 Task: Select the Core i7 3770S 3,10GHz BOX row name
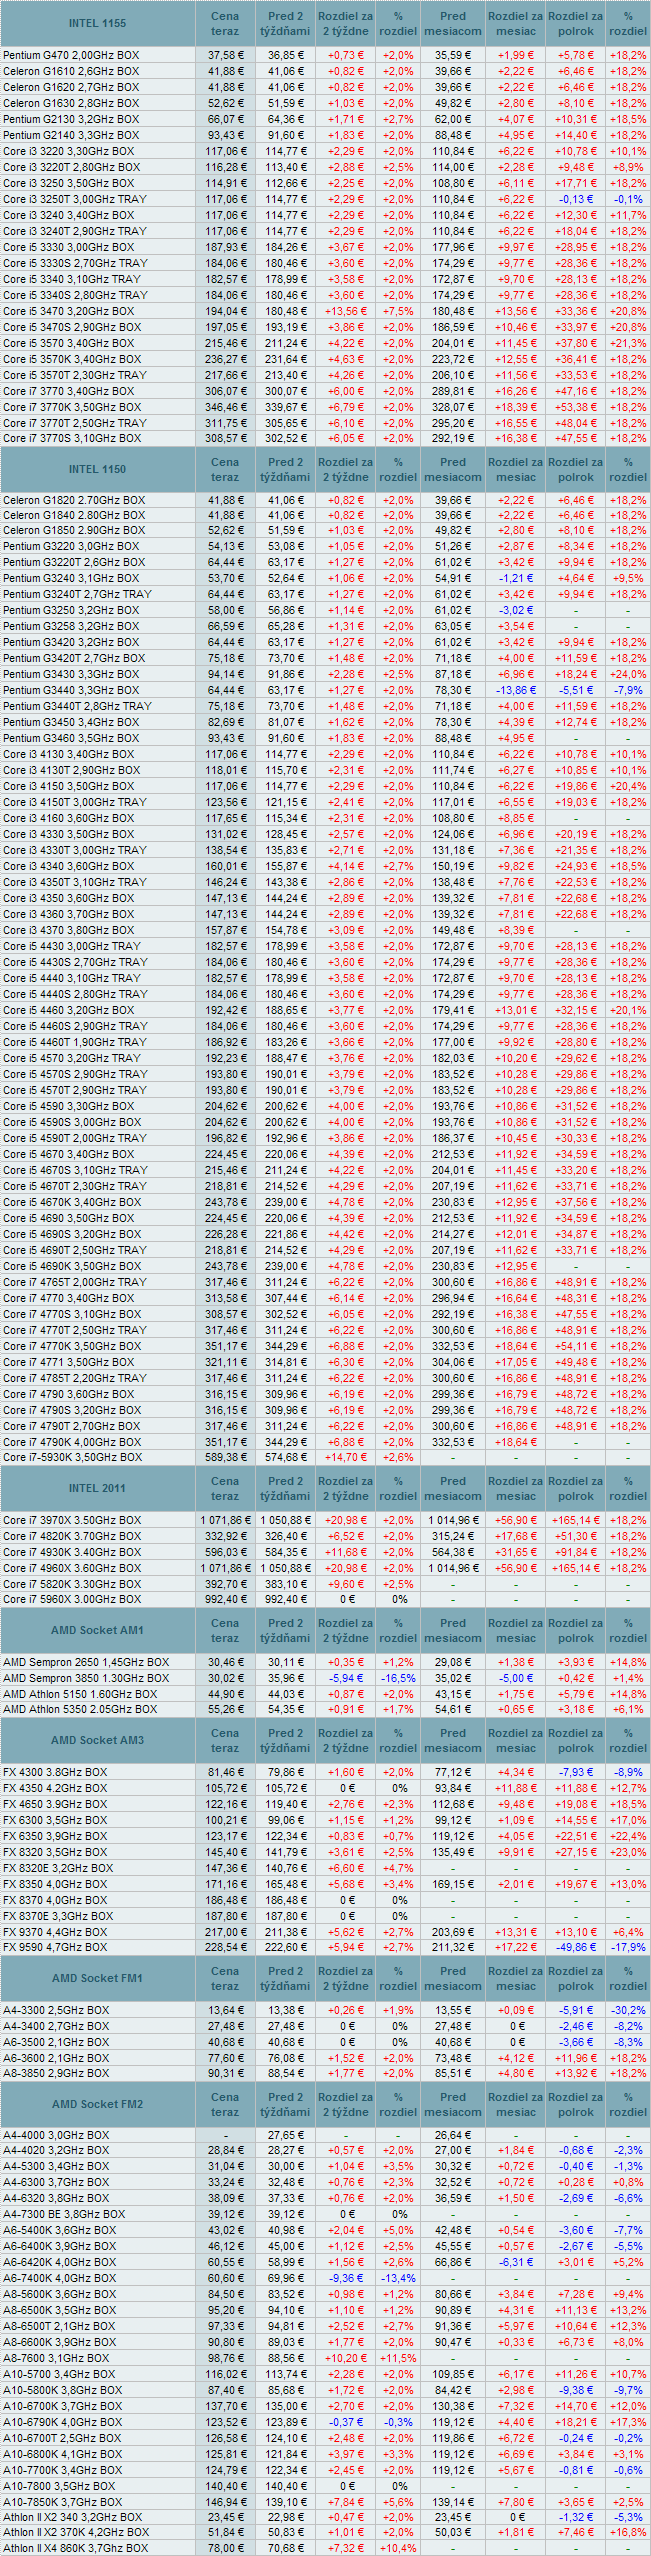[x=72, y=438]
